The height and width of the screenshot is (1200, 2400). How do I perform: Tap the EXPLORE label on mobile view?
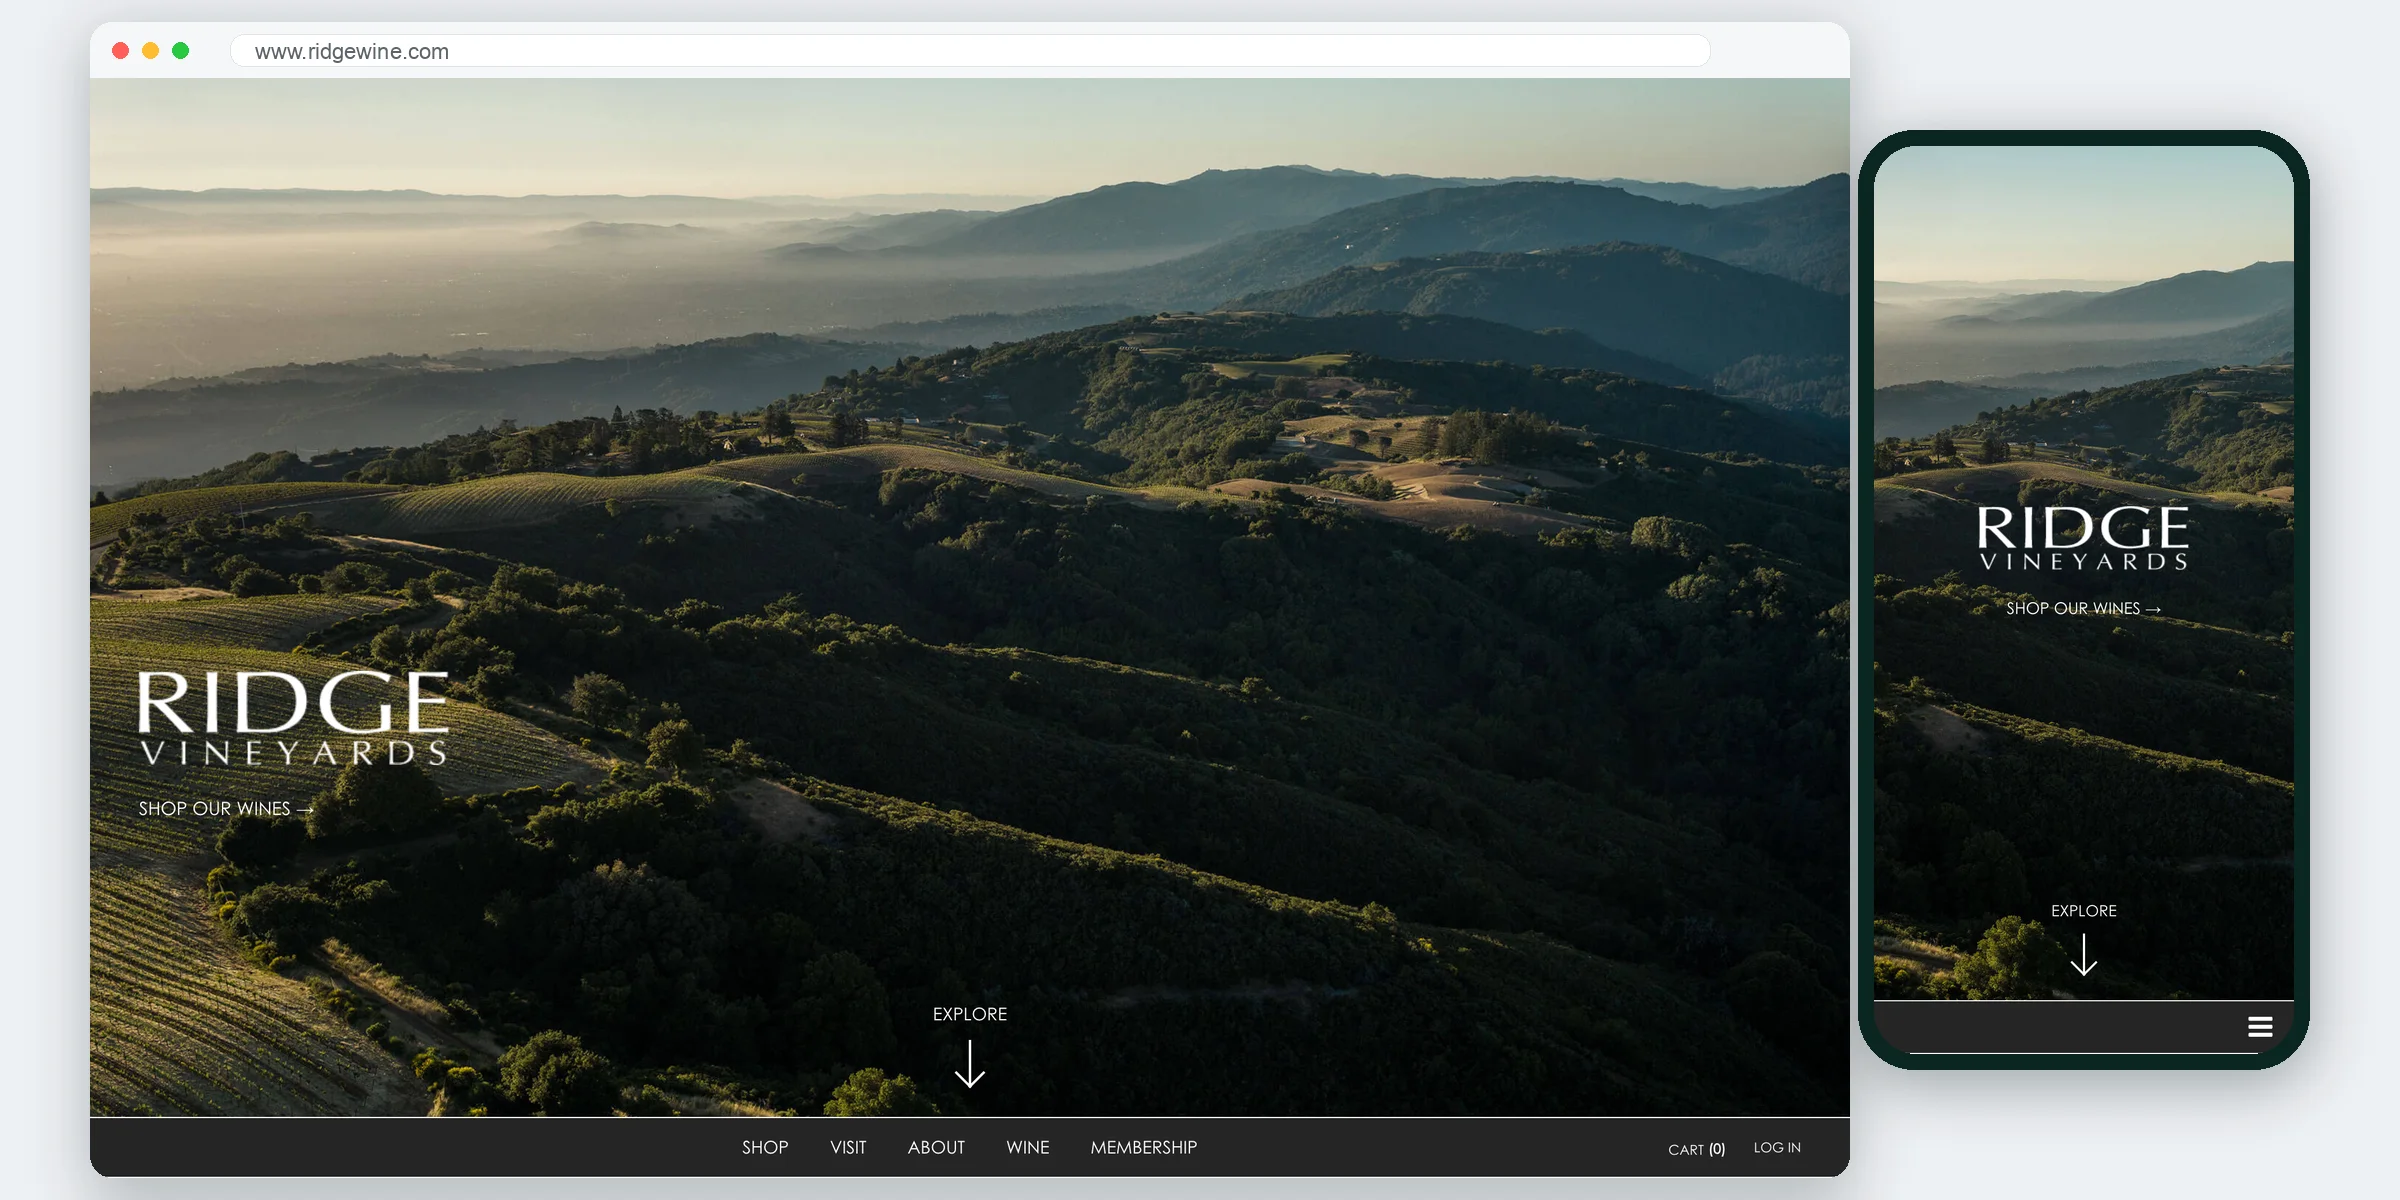tap(2084, 911)
